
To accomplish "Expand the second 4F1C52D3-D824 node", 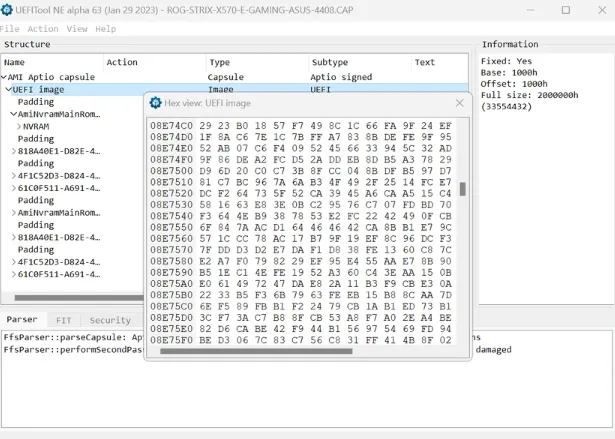I will click(14, 262).
